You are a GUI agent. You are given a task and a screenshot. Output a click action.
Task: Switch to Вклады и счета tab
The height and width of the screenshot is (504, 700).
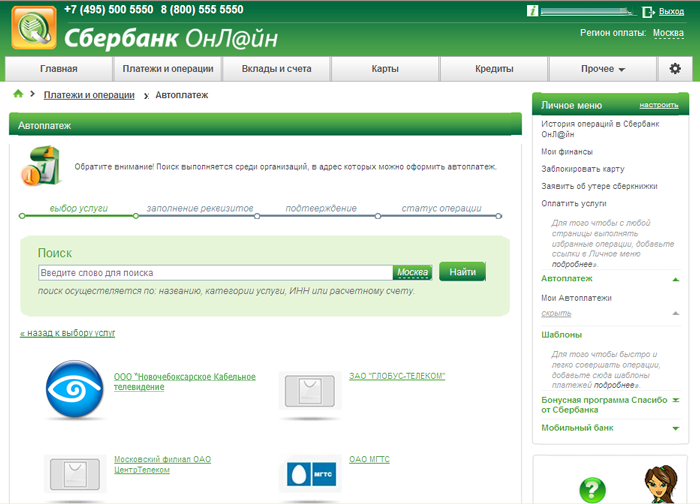(276, 69)
